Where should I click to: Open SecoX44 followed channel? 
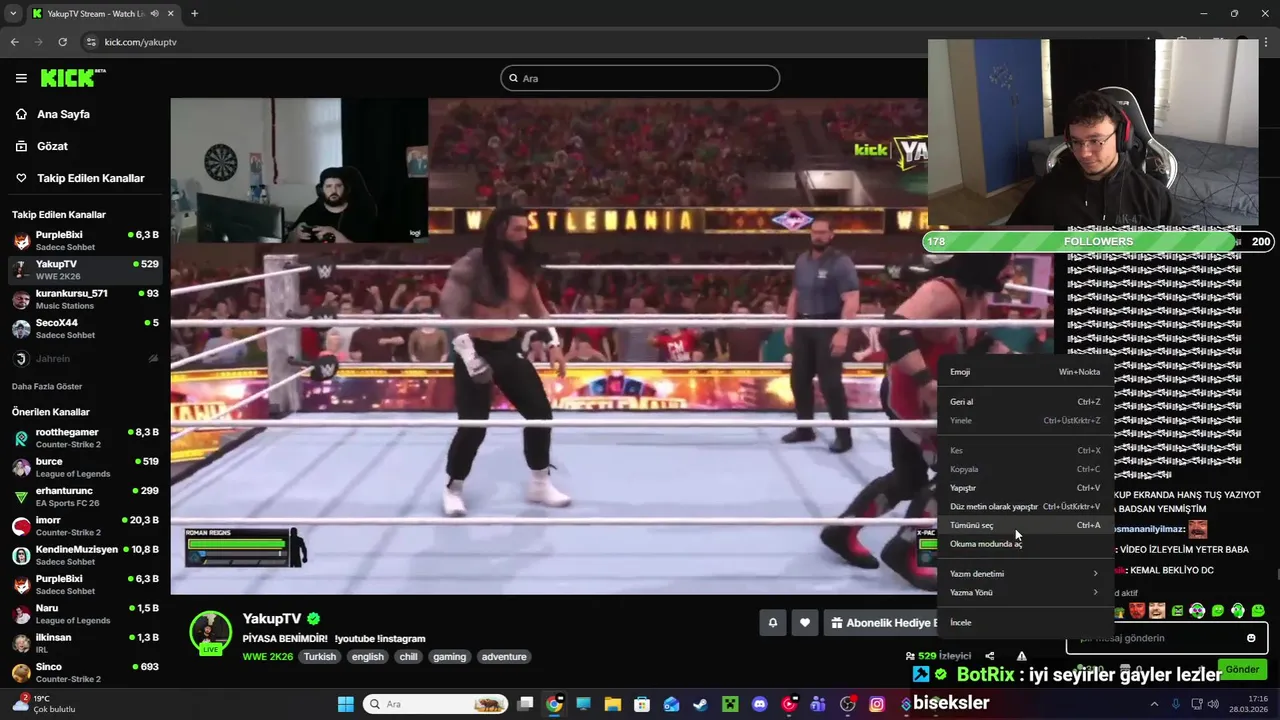tap(85, 328)
